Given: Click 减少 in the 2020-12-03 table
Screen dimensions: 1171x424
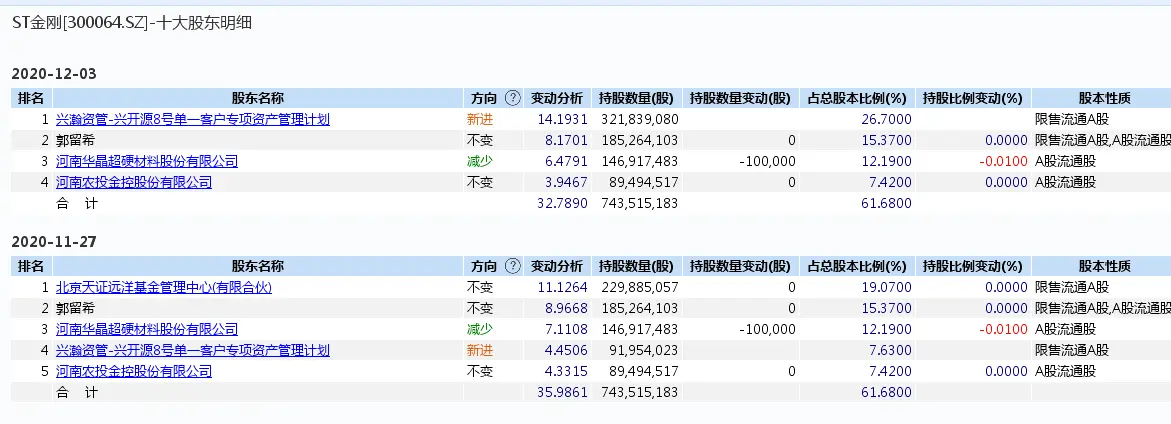Looking at the screenshot, I should [480, 160].
